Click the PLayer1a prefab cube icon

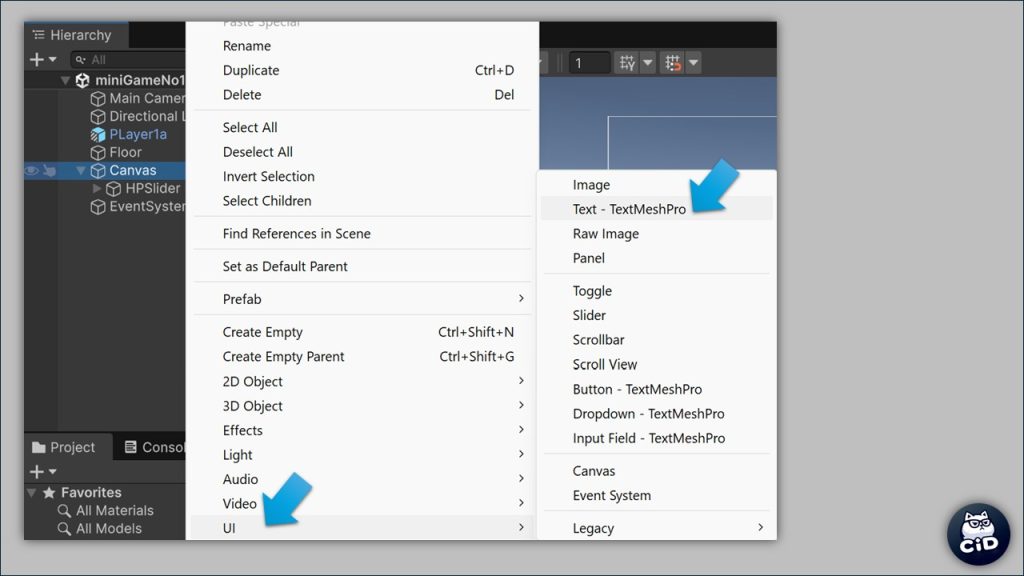point(98,135)
